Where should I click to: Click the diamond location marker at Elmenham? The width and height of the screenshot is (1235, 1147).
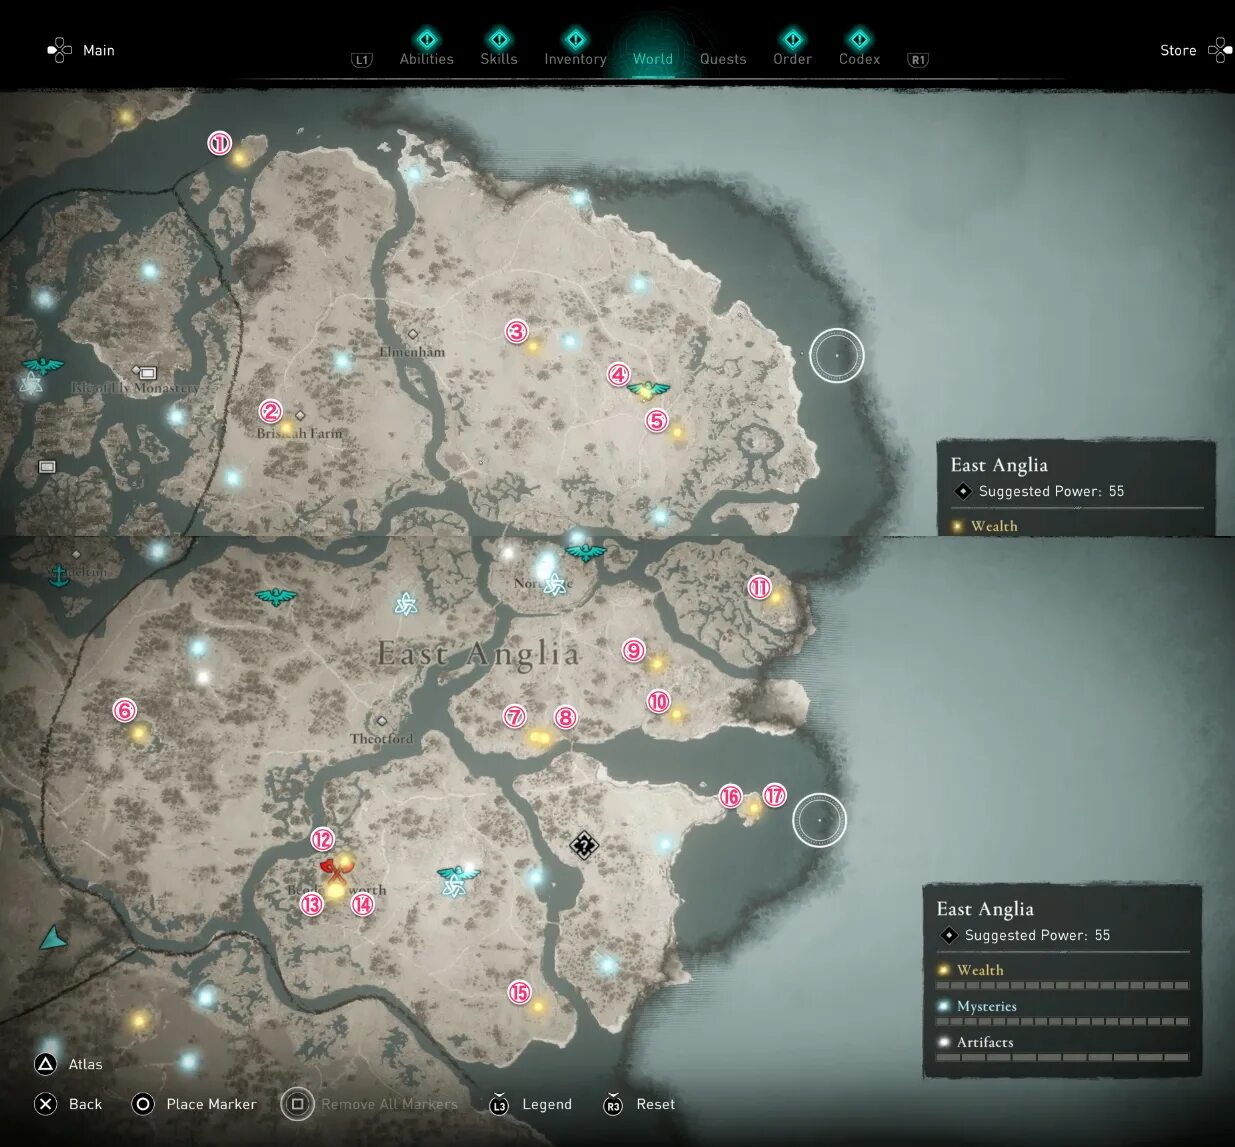point(412,334)
